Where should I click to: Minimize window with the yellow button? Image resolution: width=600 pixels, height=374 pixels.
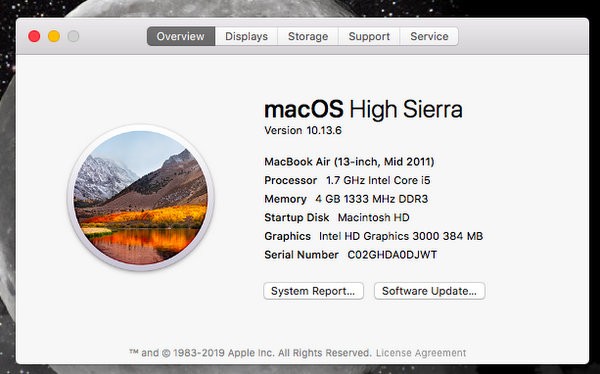coord(54,36)
